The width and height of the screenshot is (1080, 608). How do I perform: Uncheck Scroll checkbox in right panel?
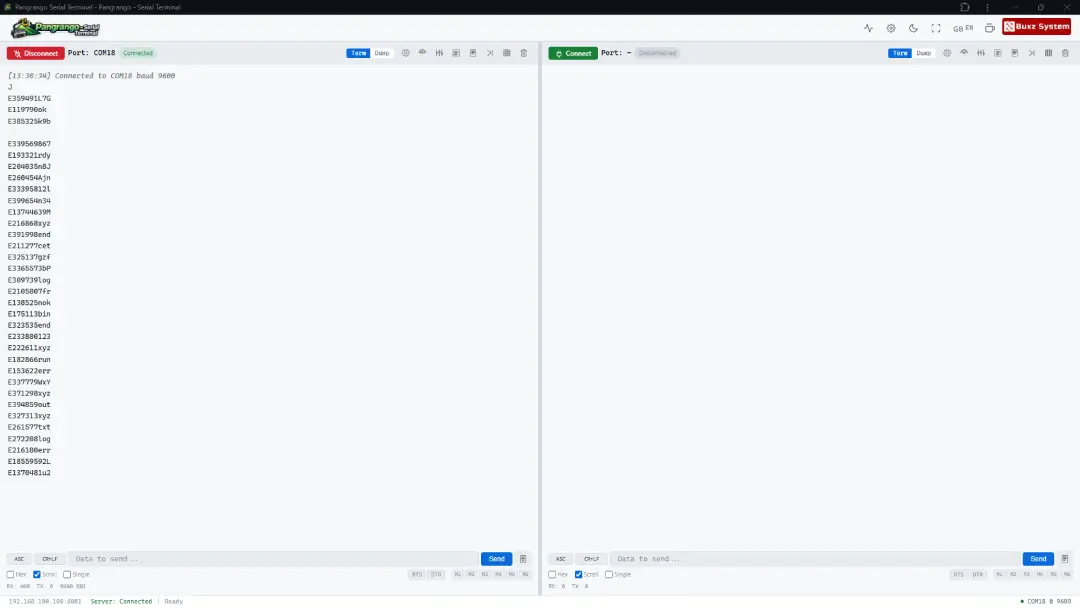[x=579, y=574]
